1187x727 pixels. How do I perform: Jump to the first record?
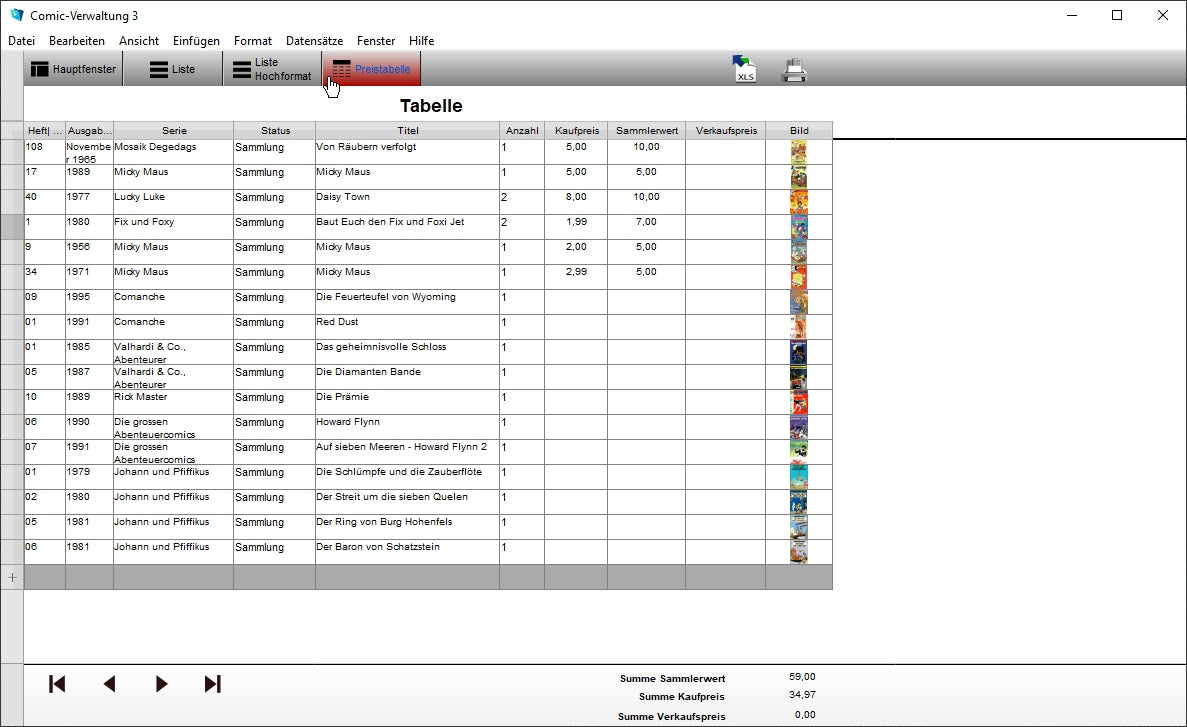[x=57, y=684]
